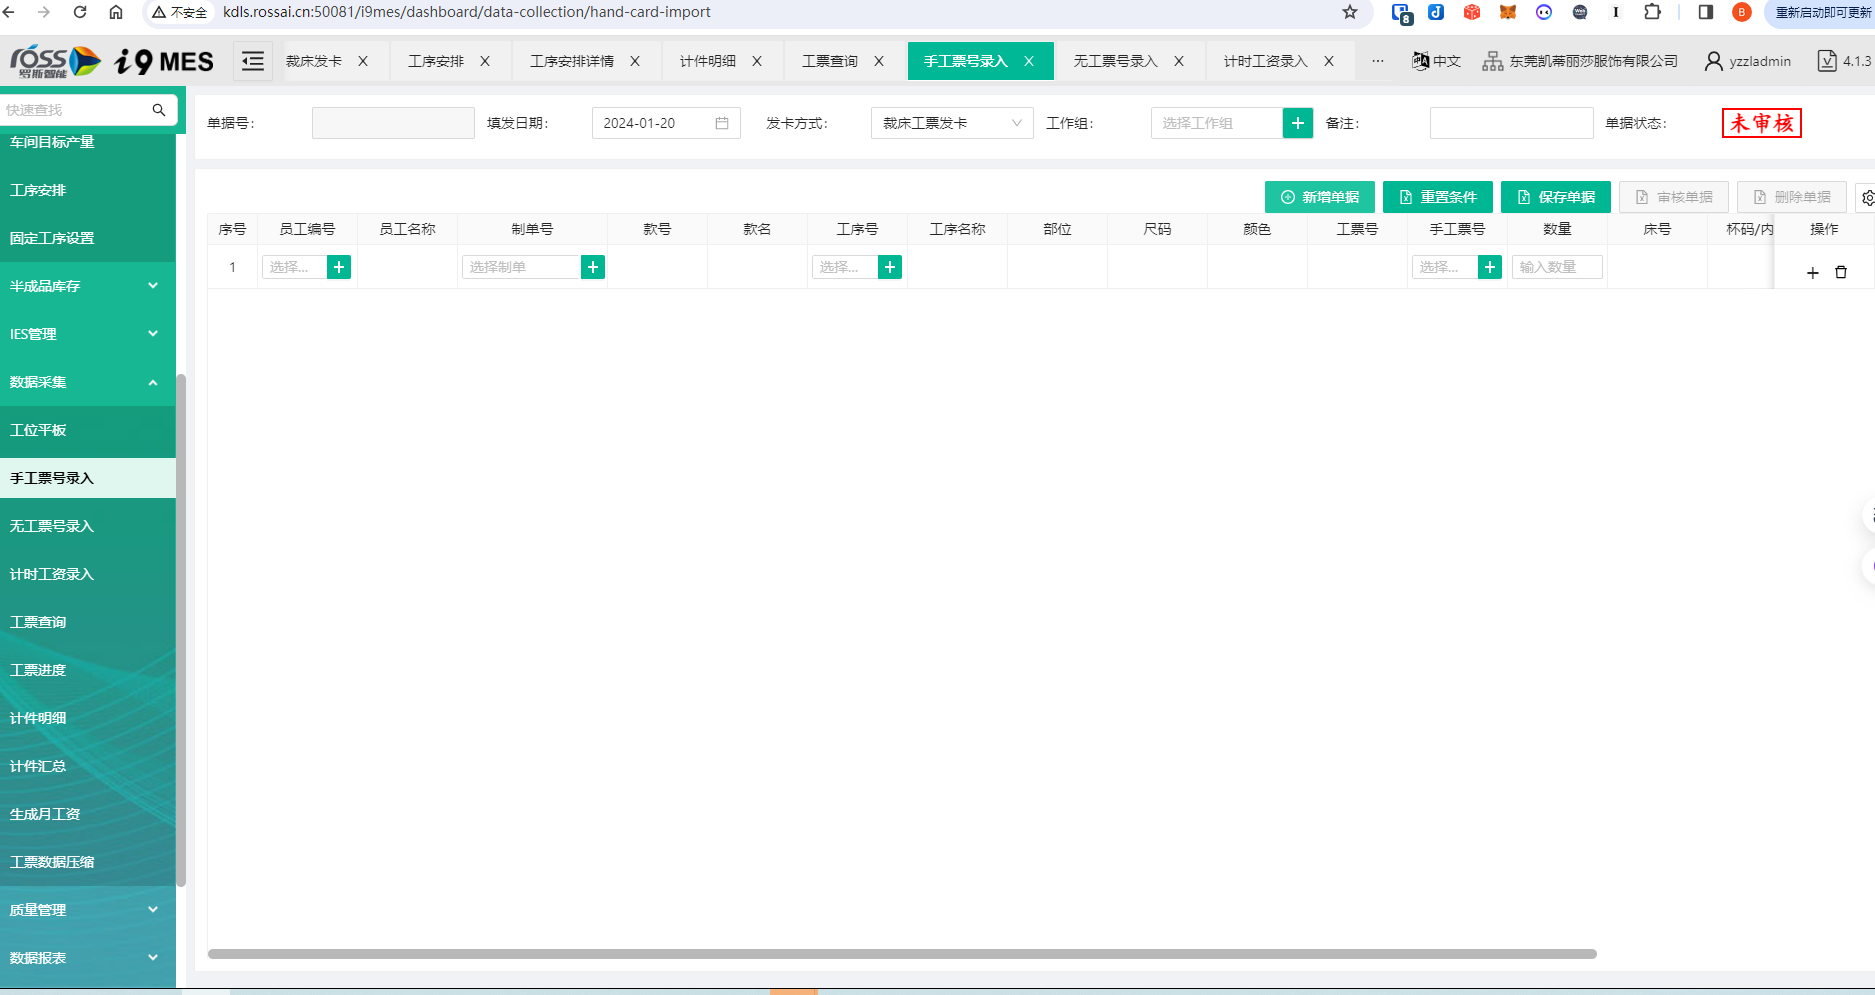Click the version 4.1.3 document icon
Viewport: 1875px width, 995px height.
pos(1827,61)
